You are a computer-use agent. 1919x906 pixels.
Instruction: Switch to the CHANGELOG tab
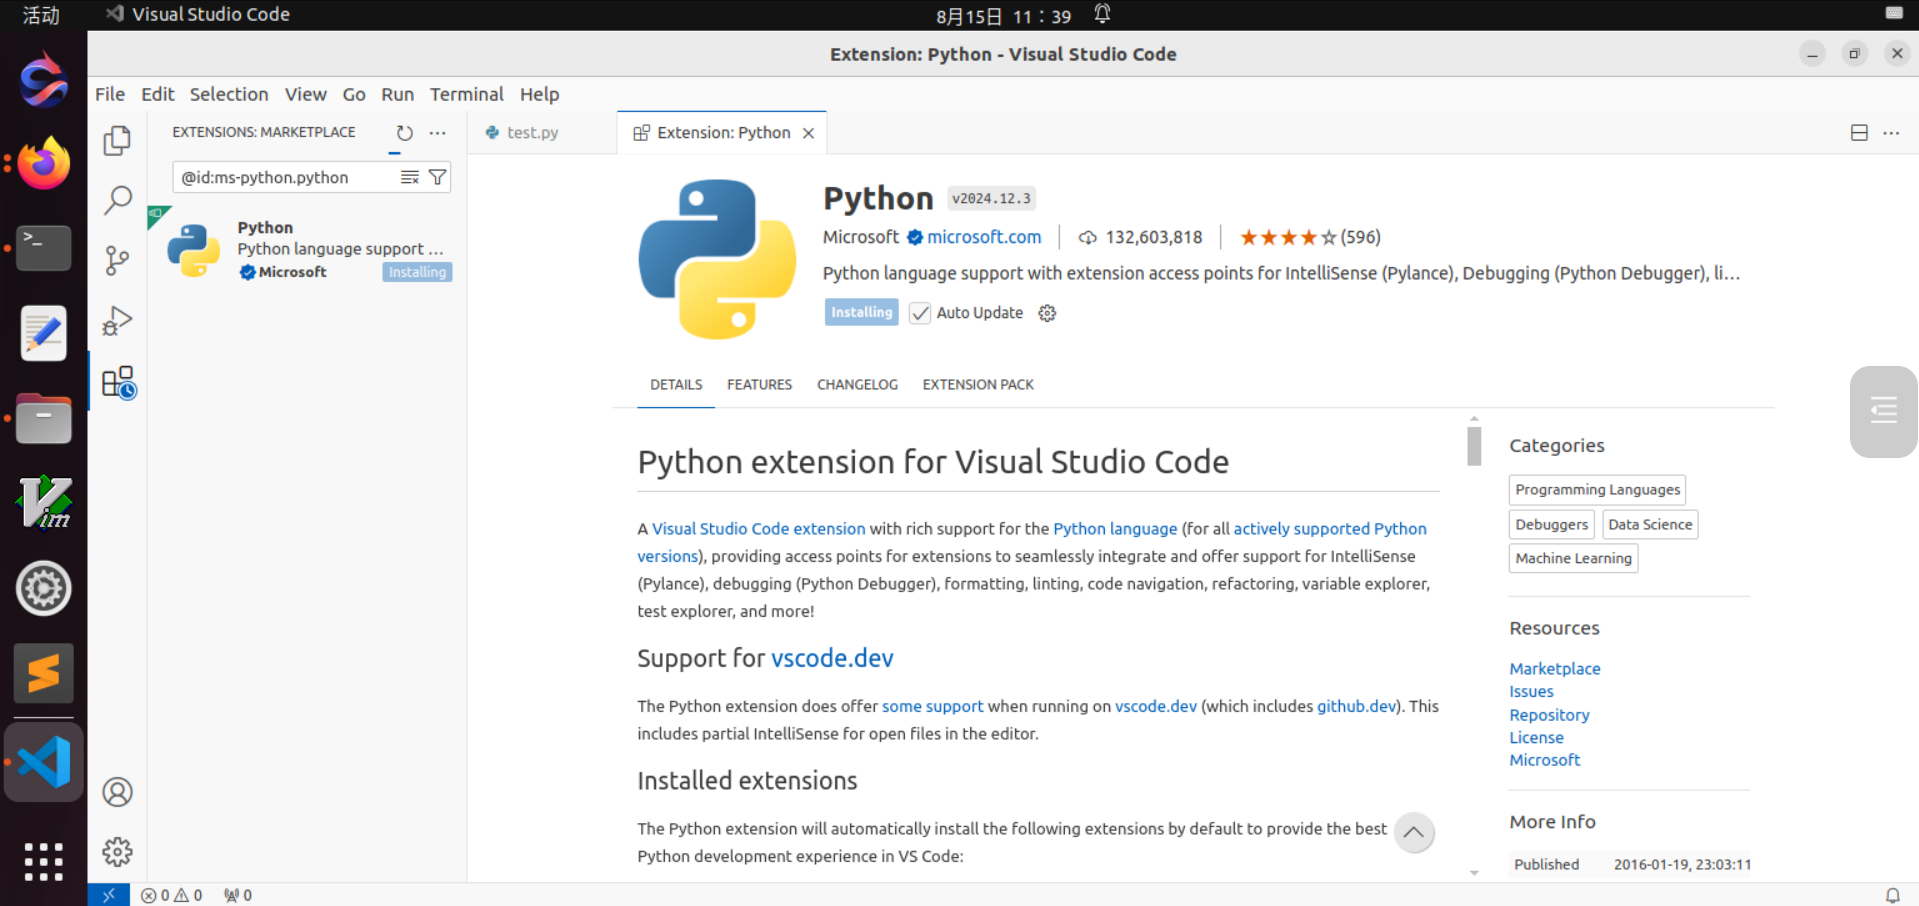point(856,385)
